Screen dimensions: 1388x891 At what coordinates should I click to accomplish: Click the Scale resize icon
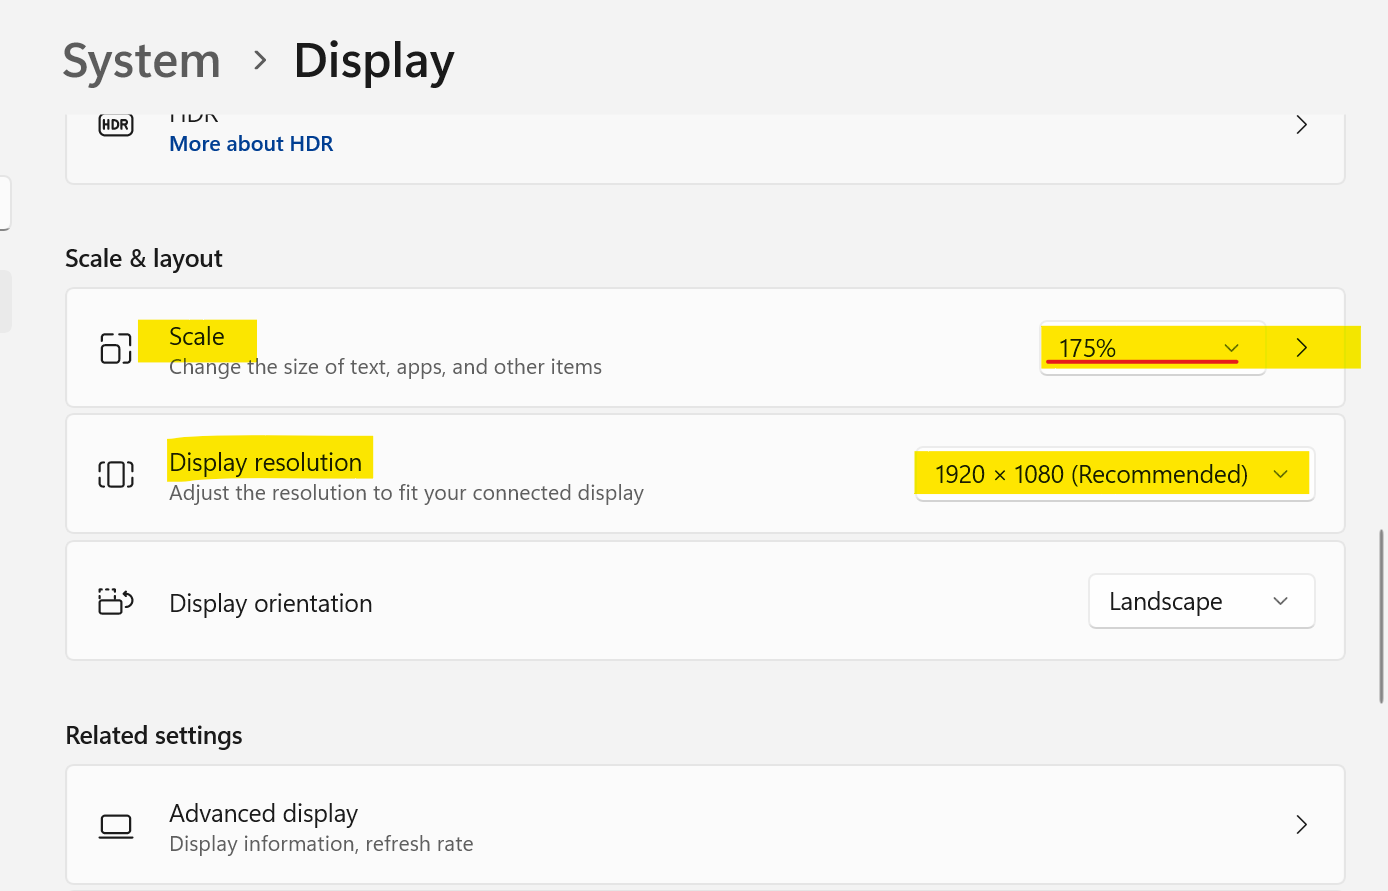point(115,348)
